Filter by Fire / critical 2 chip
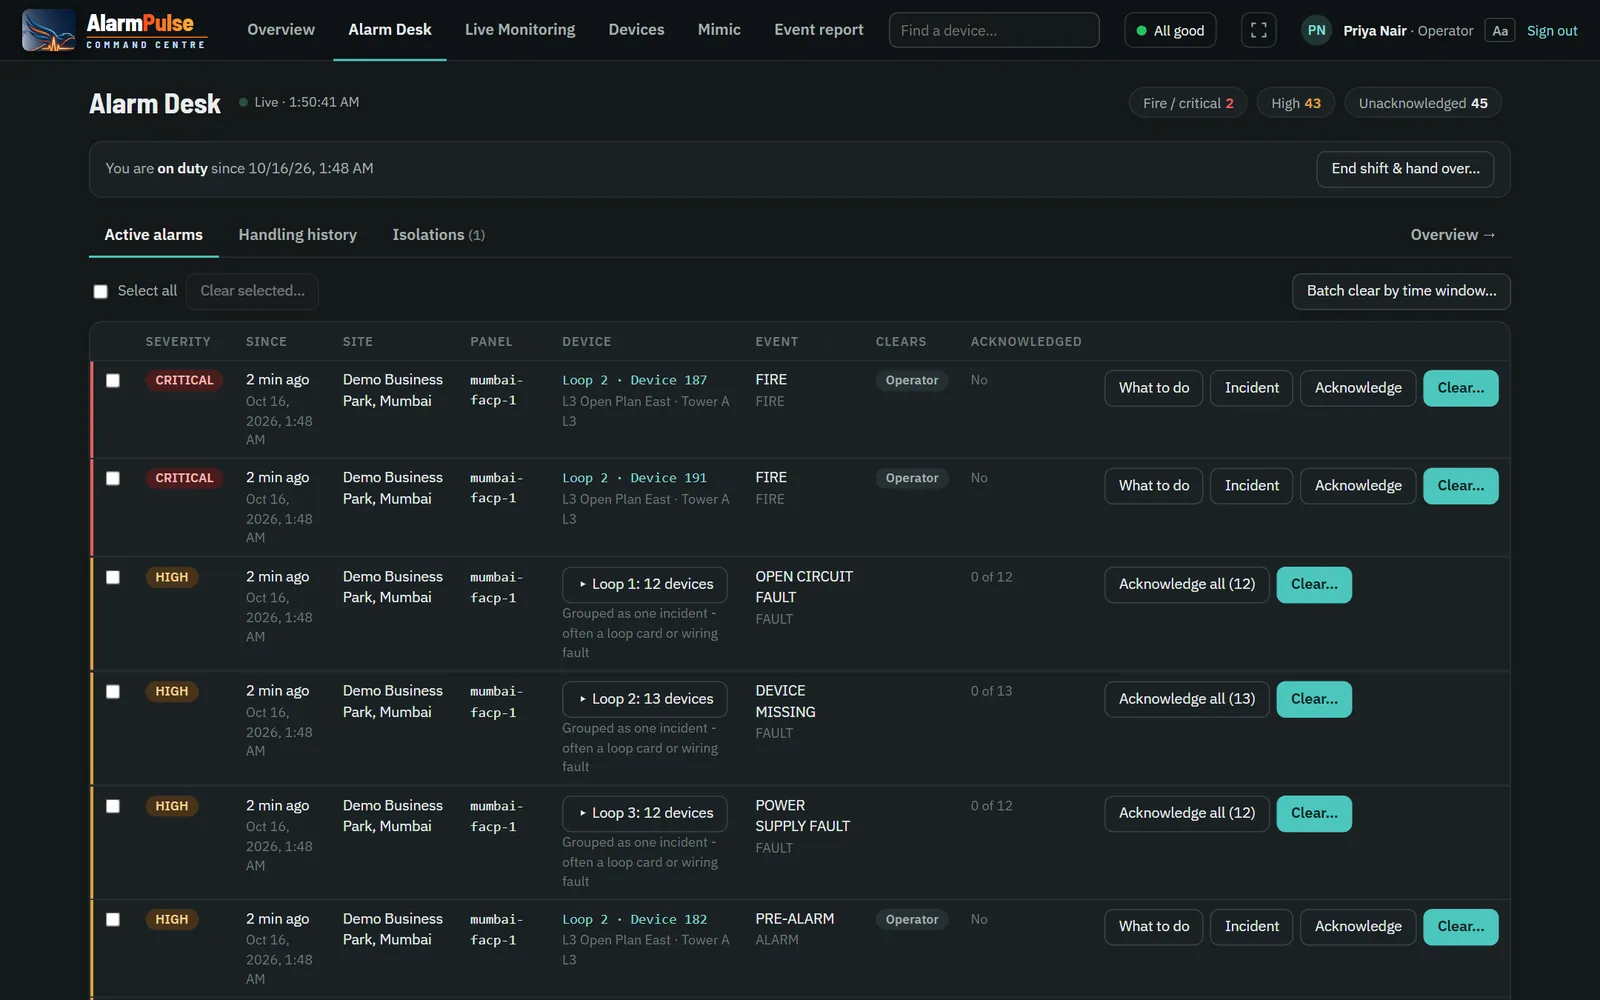This screenshot has width=1600, height=1000. (x=1188, y=103)
